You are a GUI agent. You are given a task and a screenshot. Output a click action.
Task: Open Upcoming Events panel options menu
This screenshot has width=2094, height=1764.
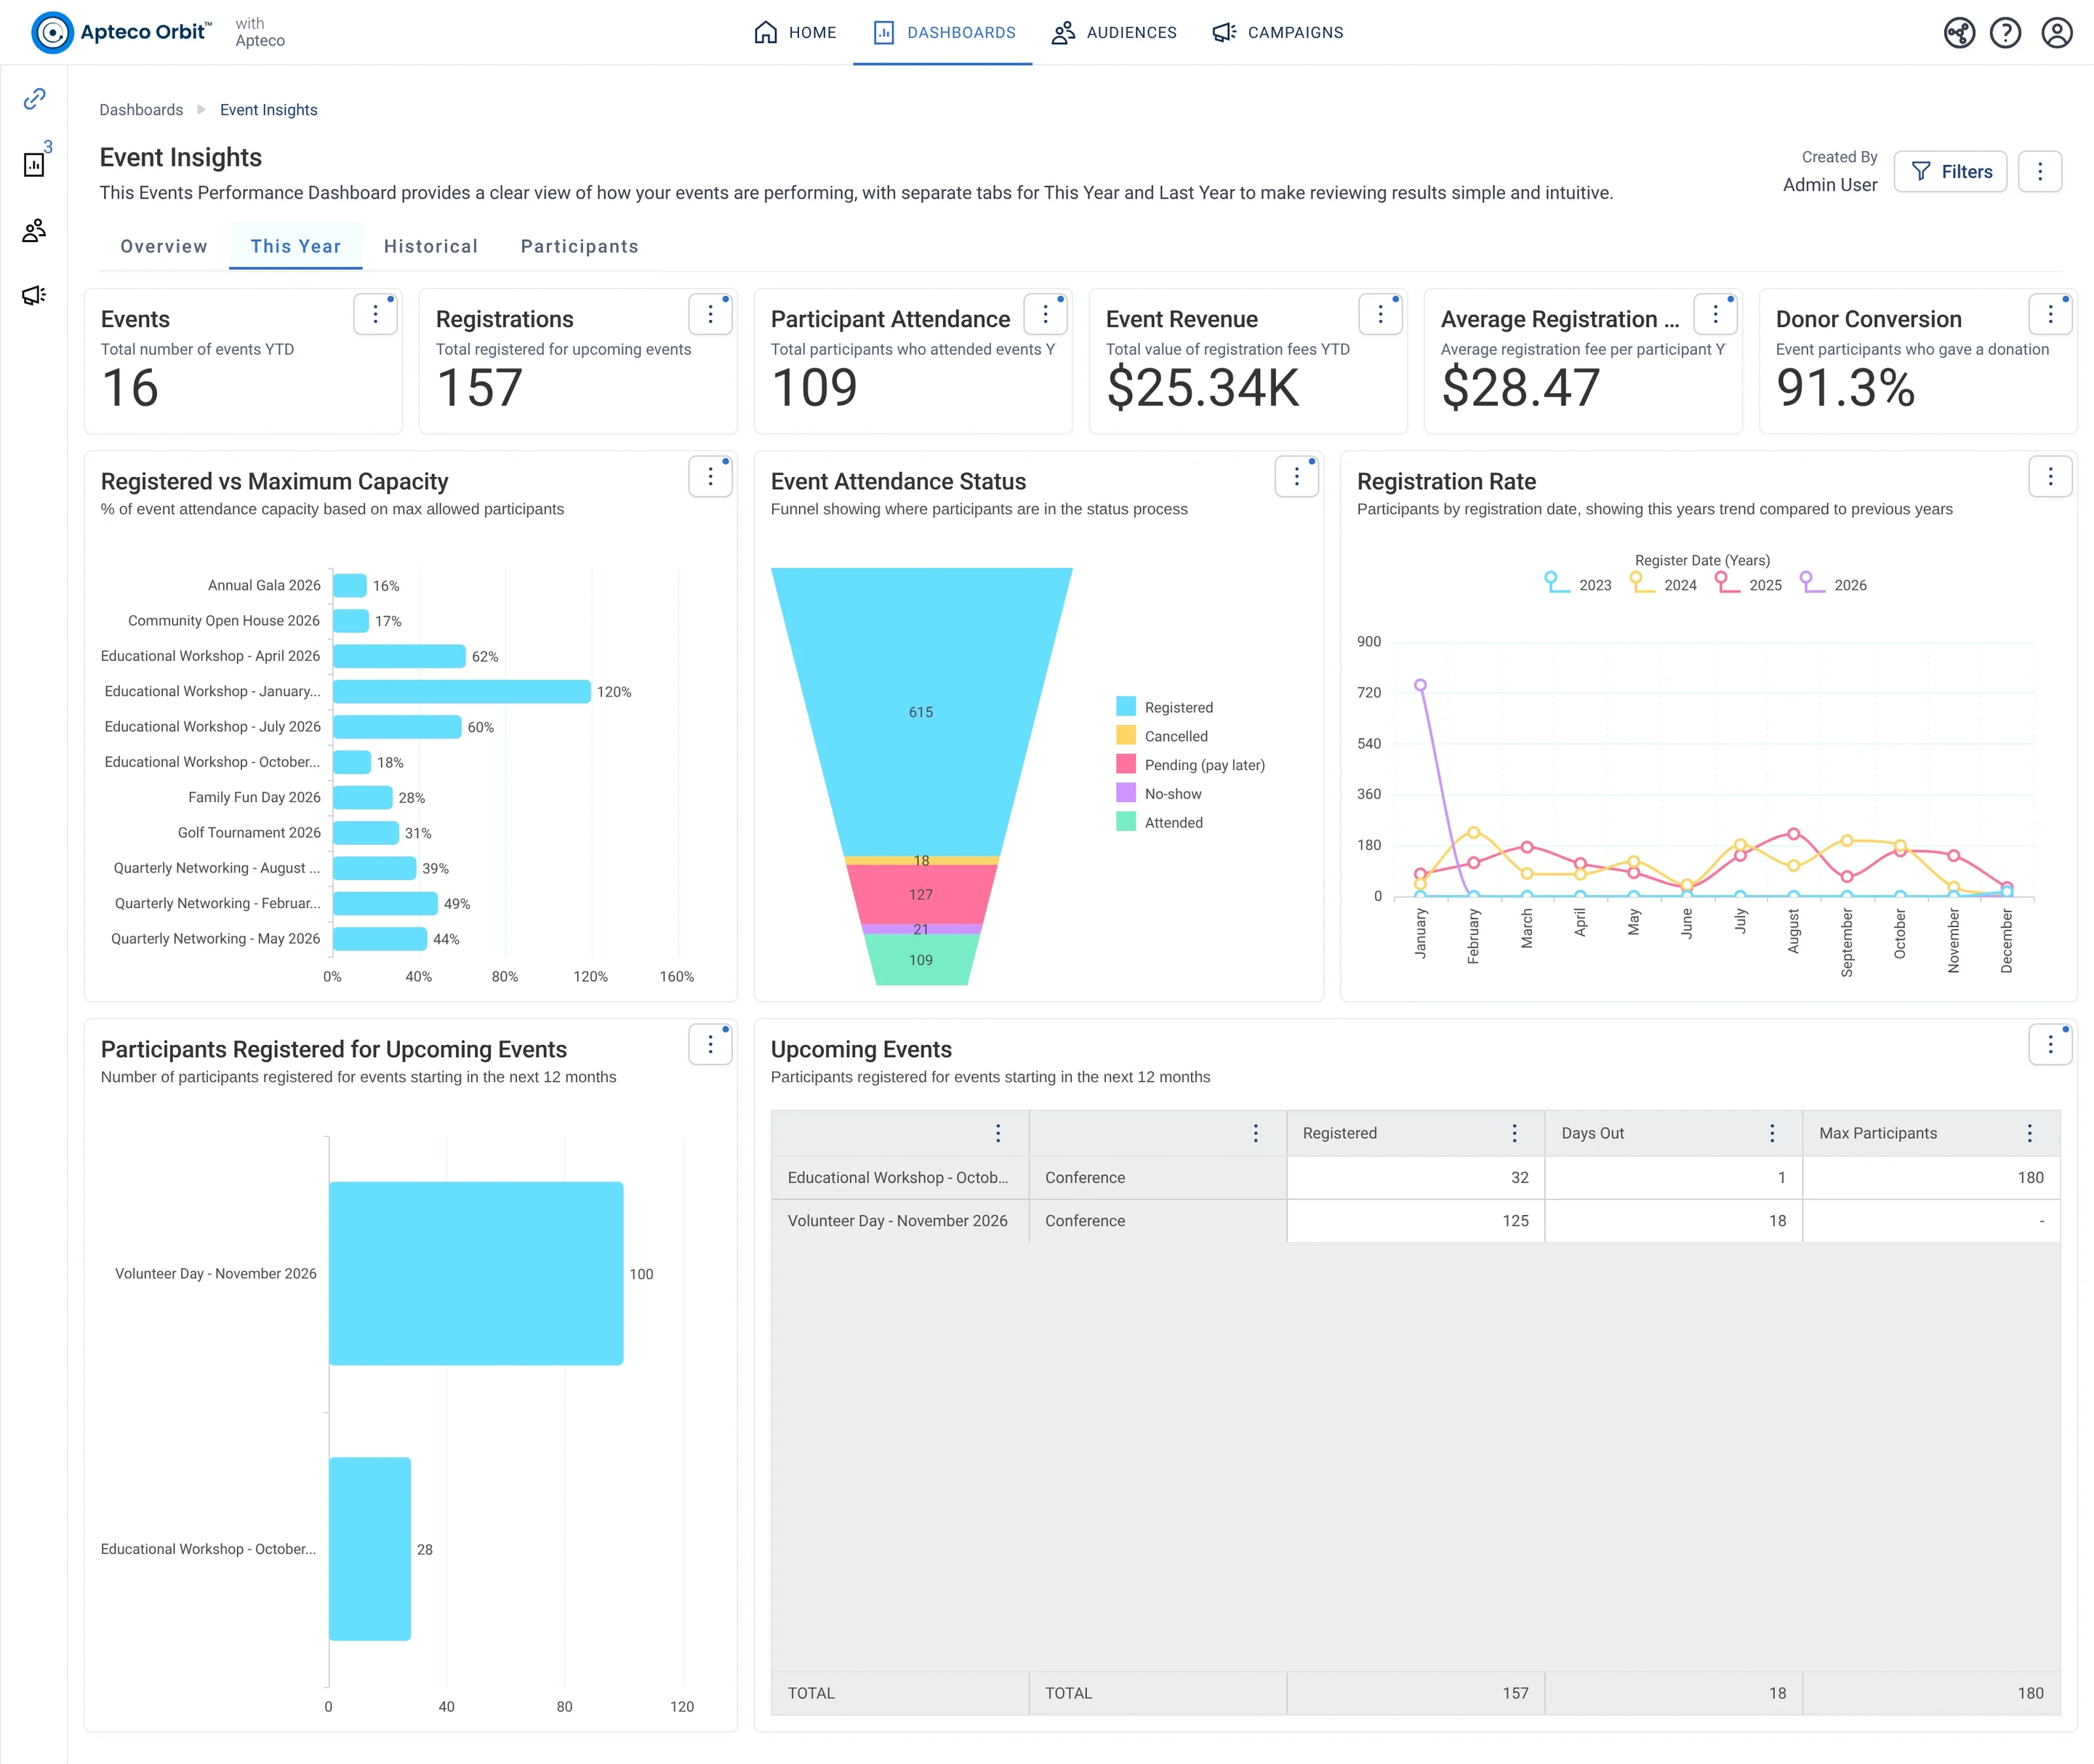pyautogui.click(x=2051, y=1045)
